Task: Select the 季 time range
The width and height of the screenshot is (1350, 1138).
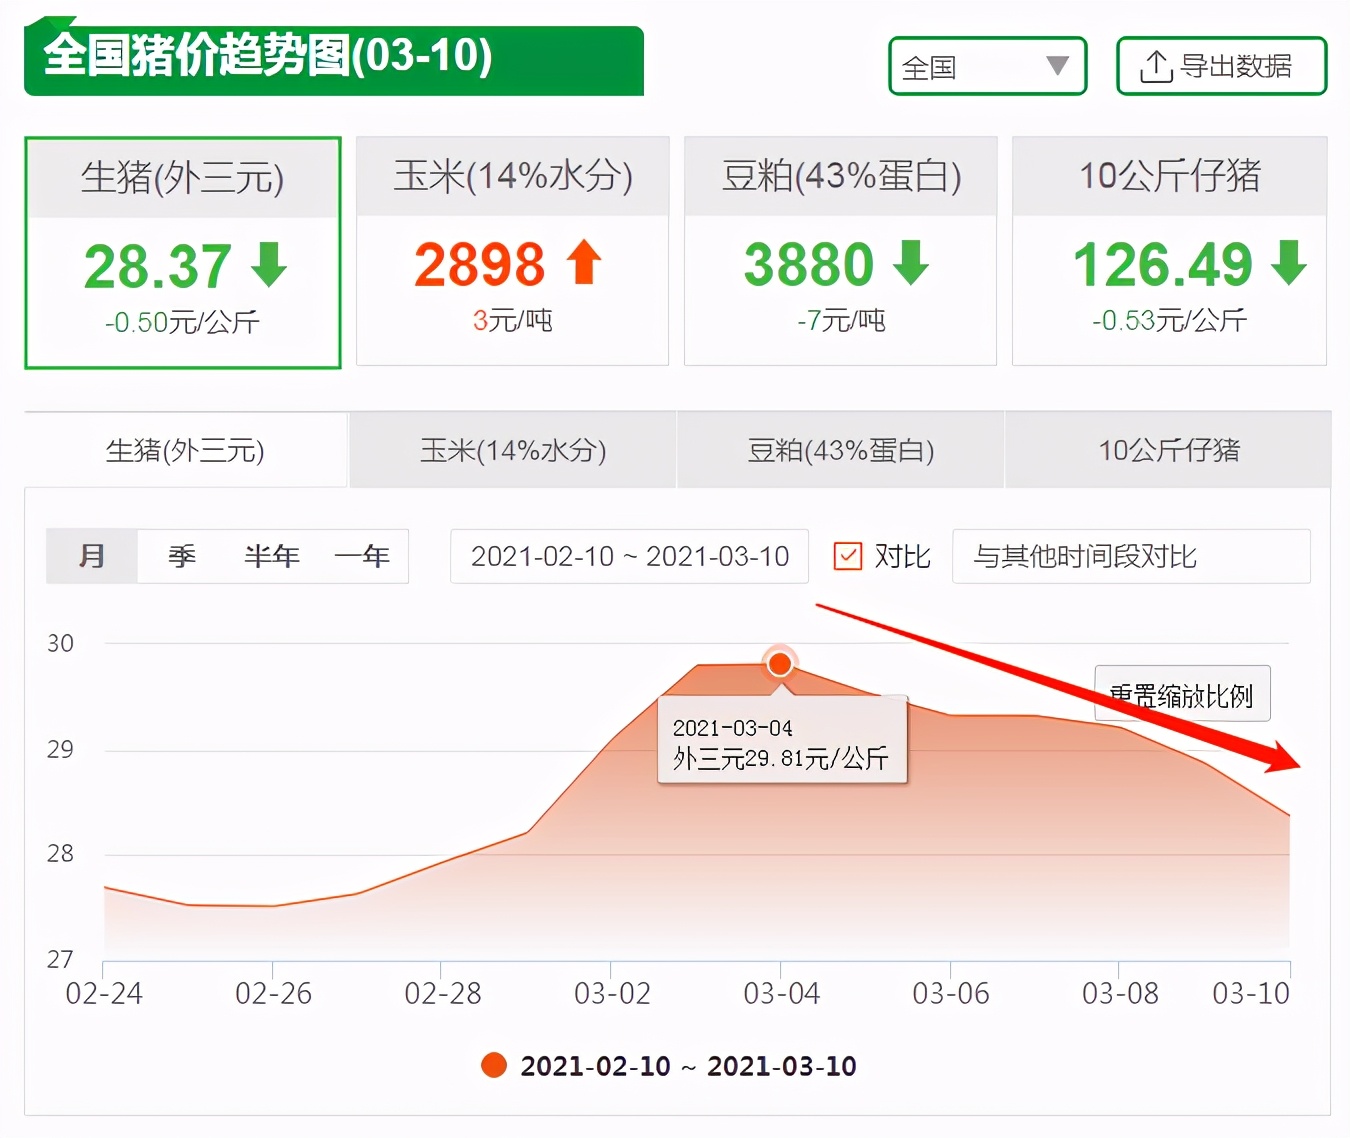Action: tap(182, 556)
